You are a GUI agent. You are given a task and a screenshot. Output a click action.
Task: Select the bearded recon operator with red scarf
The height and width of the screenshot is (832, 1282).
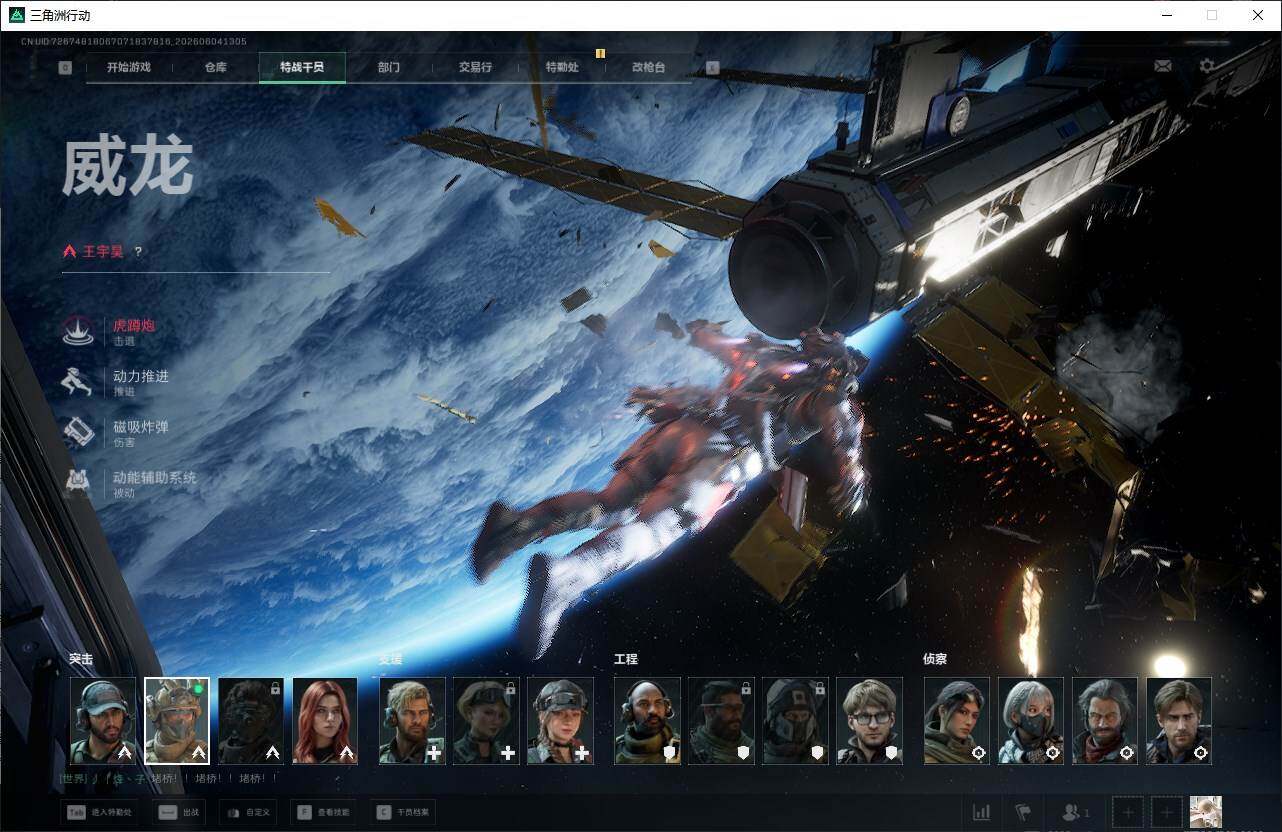[x=1105, y=721]
